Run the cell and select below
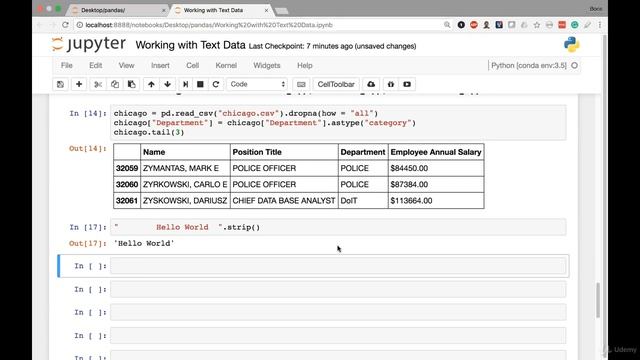 pos(185,84)
